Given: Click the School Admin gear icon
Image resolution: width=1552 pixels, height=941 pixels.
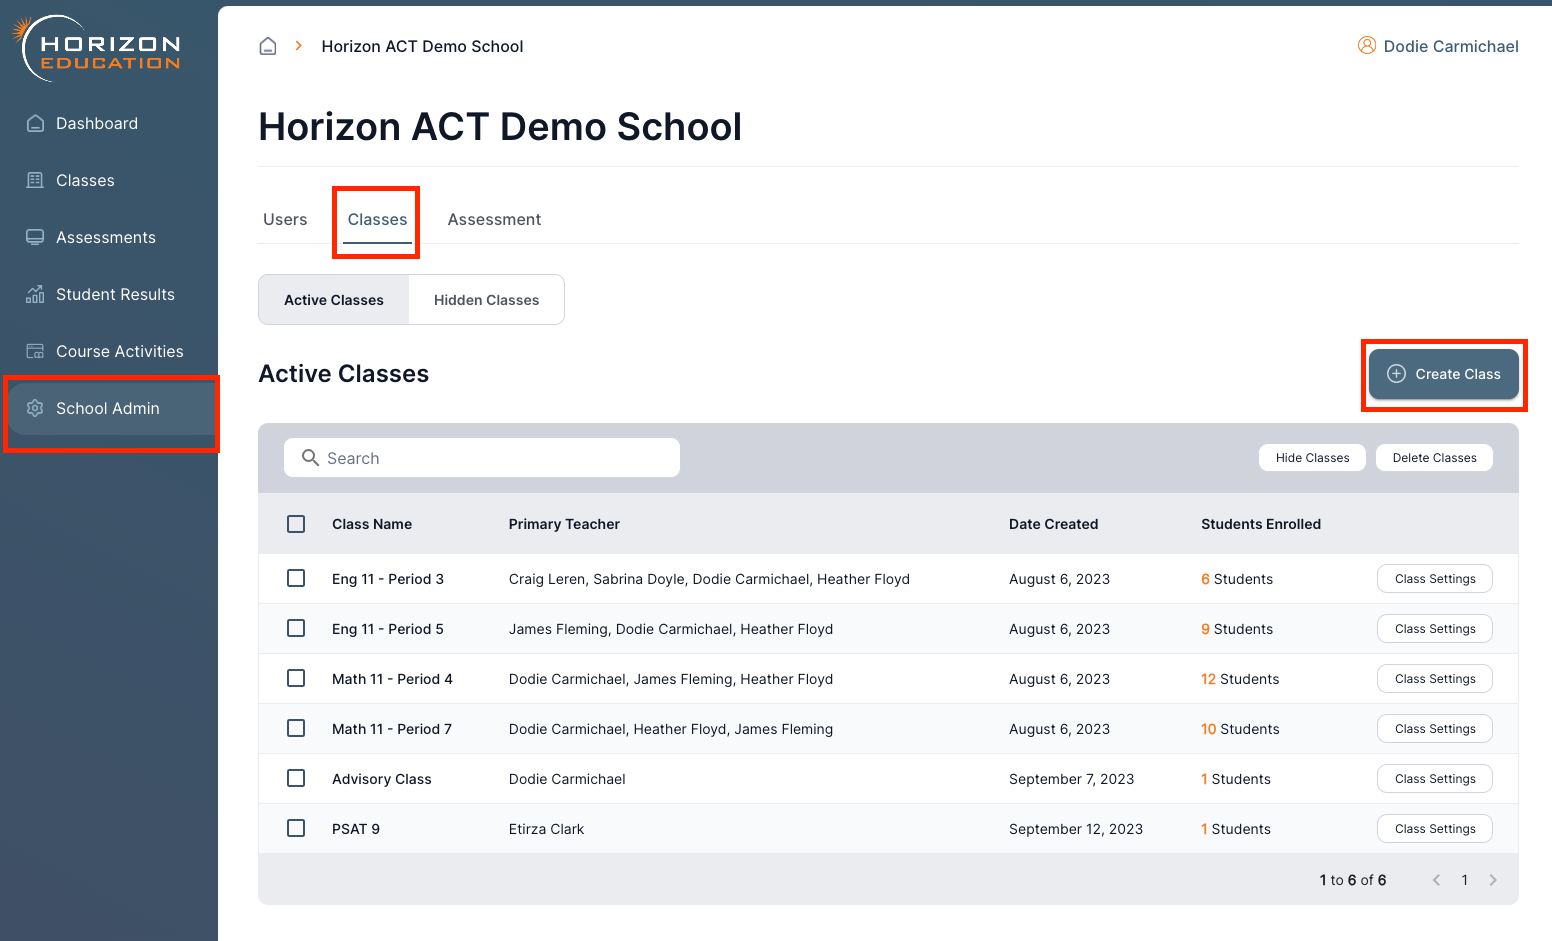Looking at the screenshot, I should (35, 408).
